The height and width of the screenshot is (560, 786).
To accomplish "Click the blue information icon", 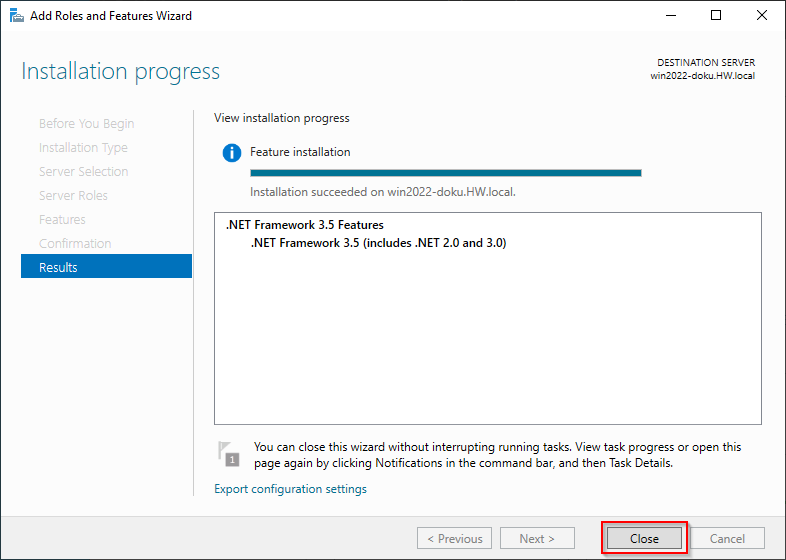I will [x=232, y=152].
